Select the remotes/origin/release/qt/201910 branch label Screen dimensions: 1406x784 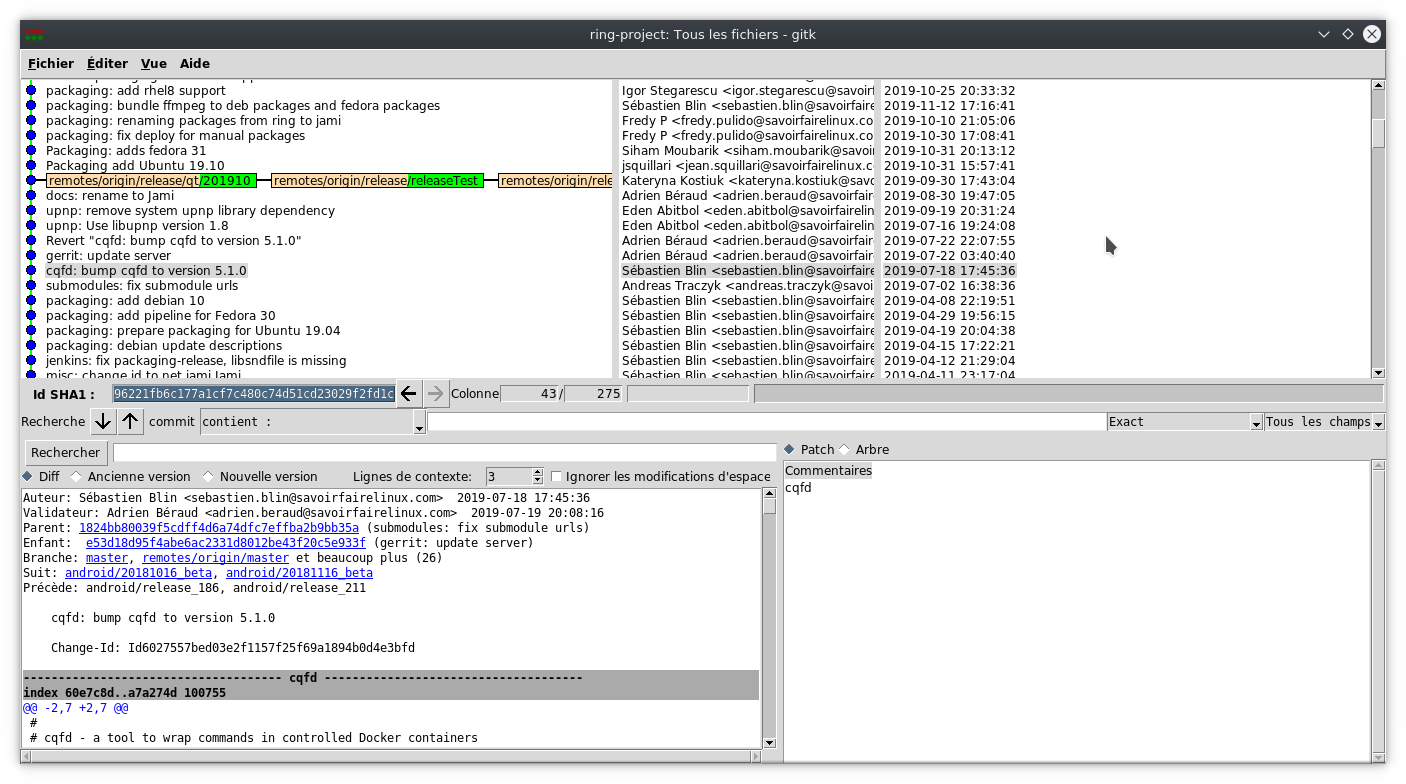(x=151, y=181)
